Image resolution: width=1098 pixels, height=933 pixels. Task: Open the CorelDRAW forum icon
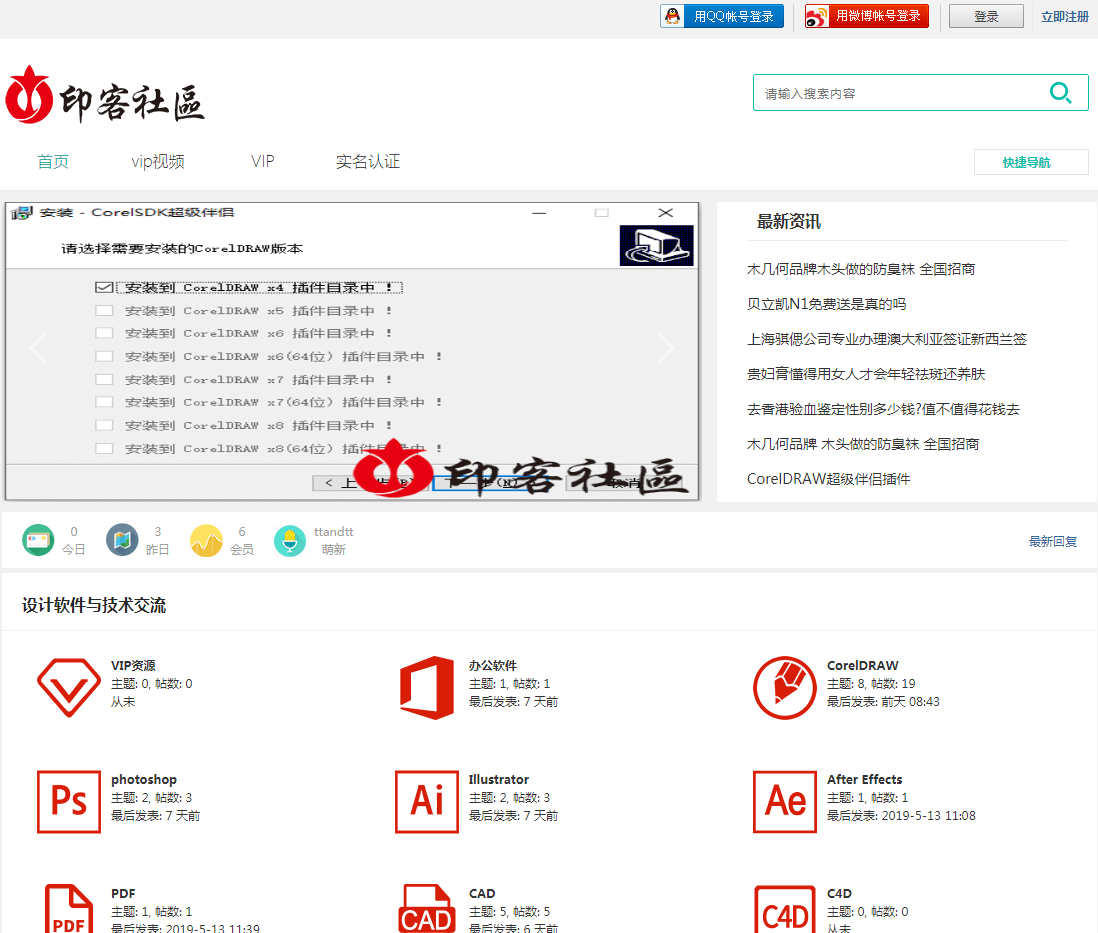pyautogui.click(x=785, y=688)
